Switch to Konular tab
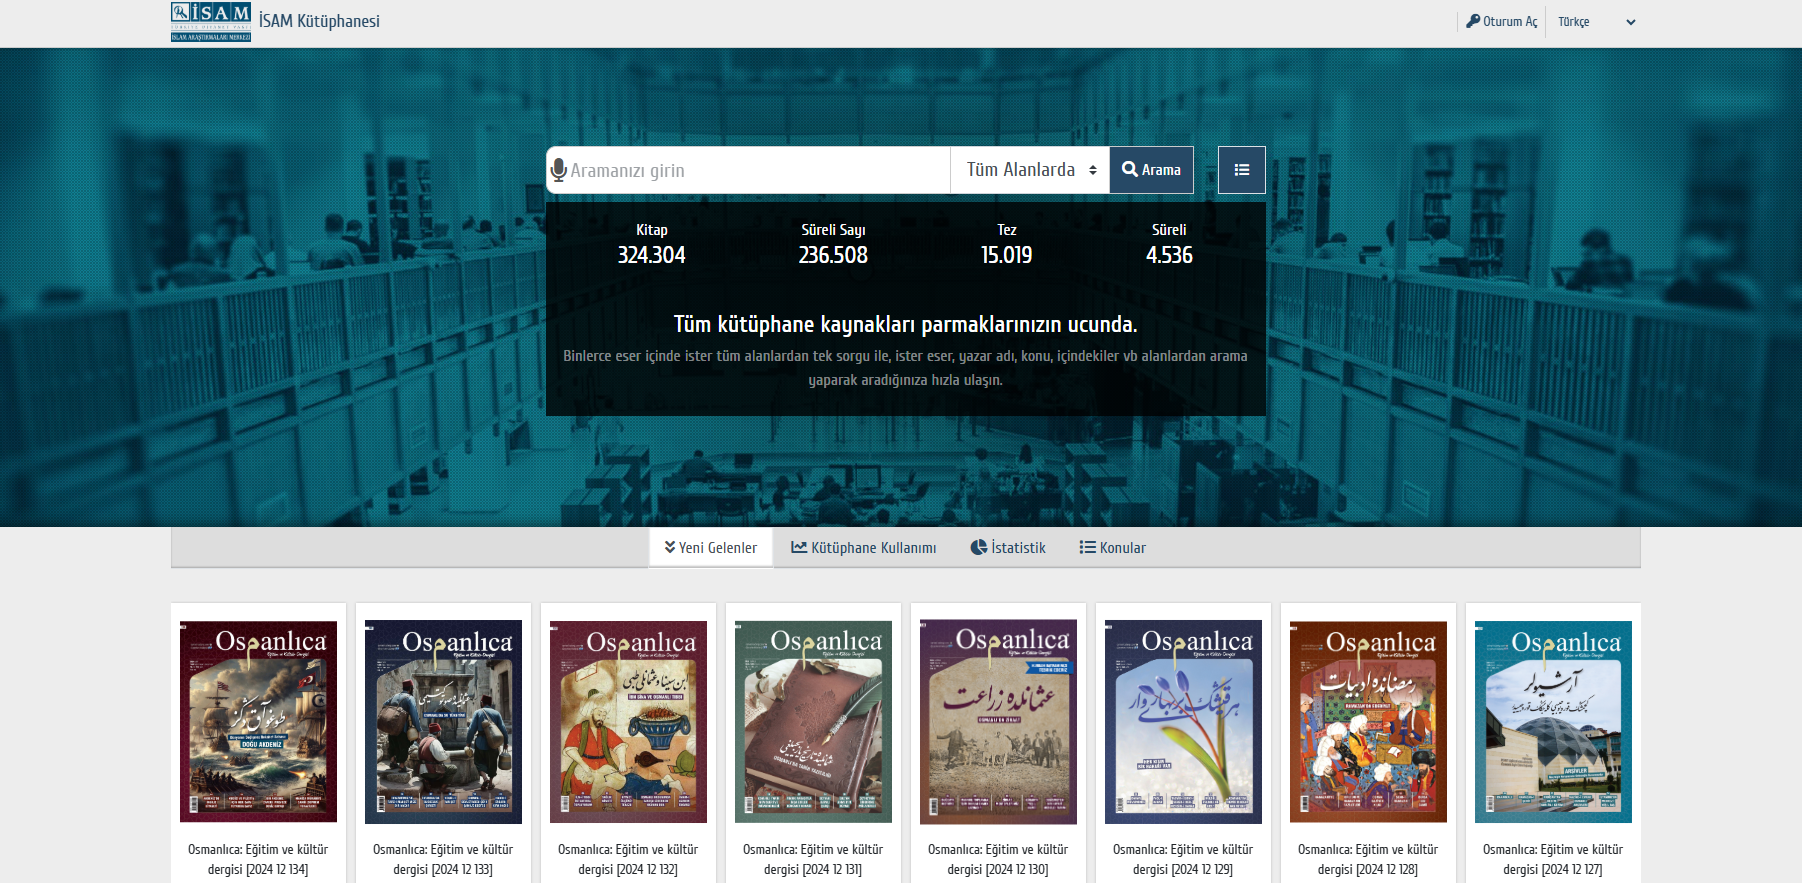Image resolution: width=1802 pixels, height=883 pixels. [1113, 548]
